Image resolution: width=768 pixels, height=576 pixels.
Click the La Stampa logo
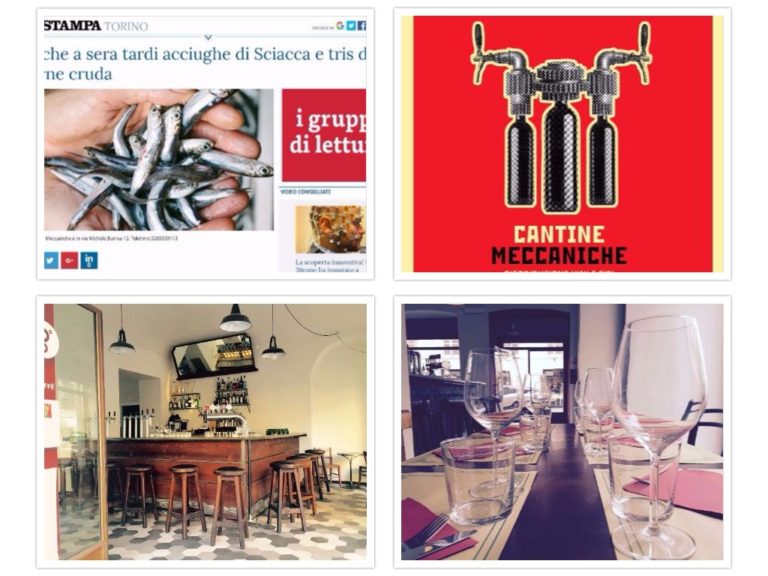coord(72,26)
